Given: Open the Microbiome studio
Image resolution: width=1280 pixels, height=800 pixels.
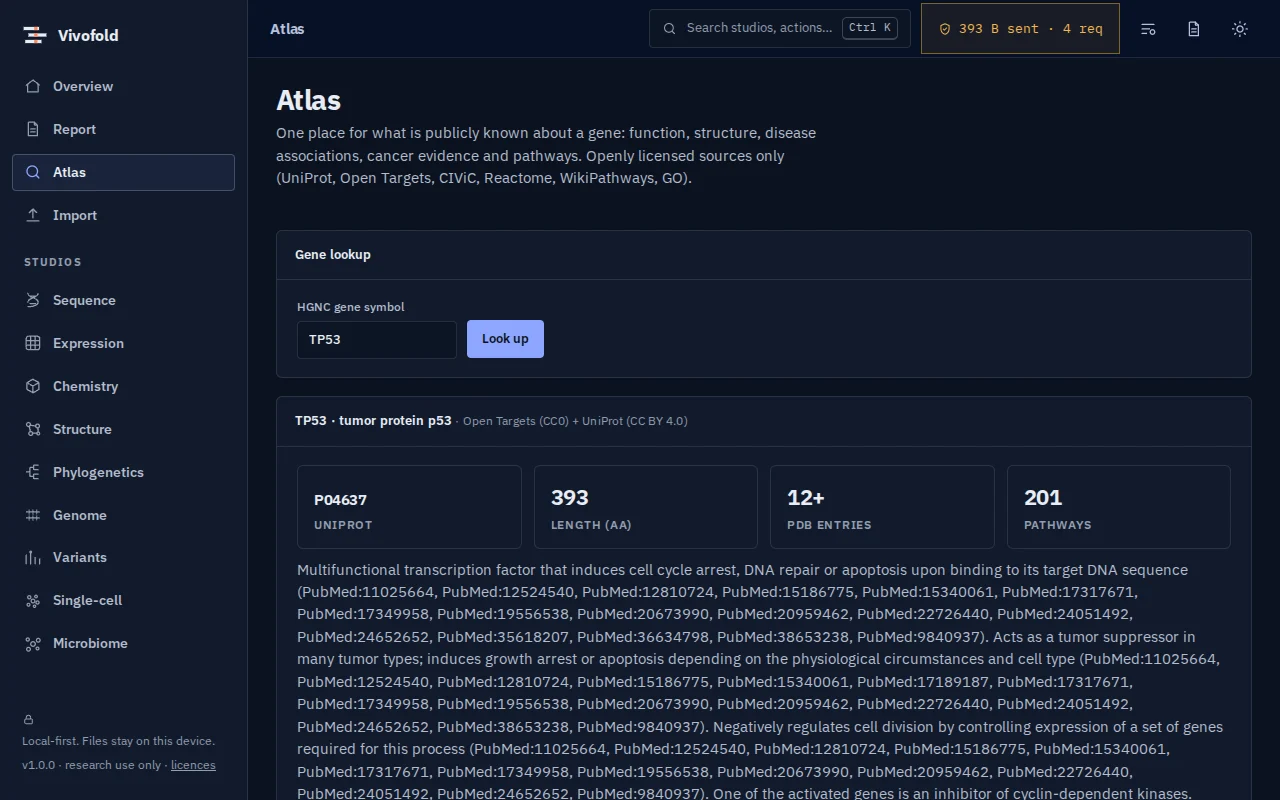Looking at the screenshot, I should point(124,643).
